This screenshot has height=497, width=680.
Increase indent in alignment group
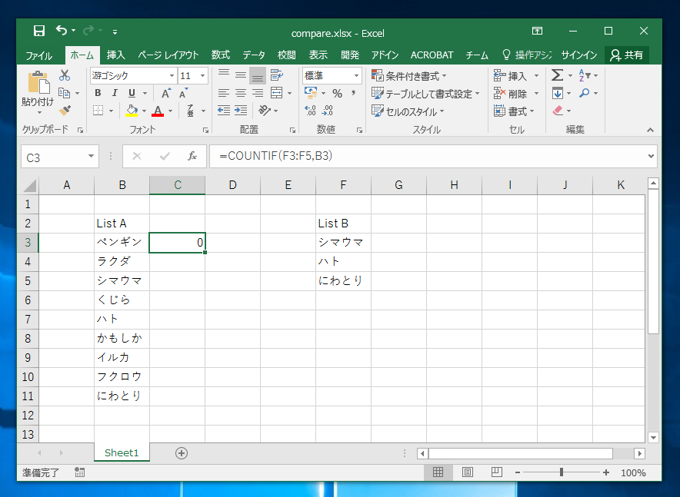(x=241, y=111)
